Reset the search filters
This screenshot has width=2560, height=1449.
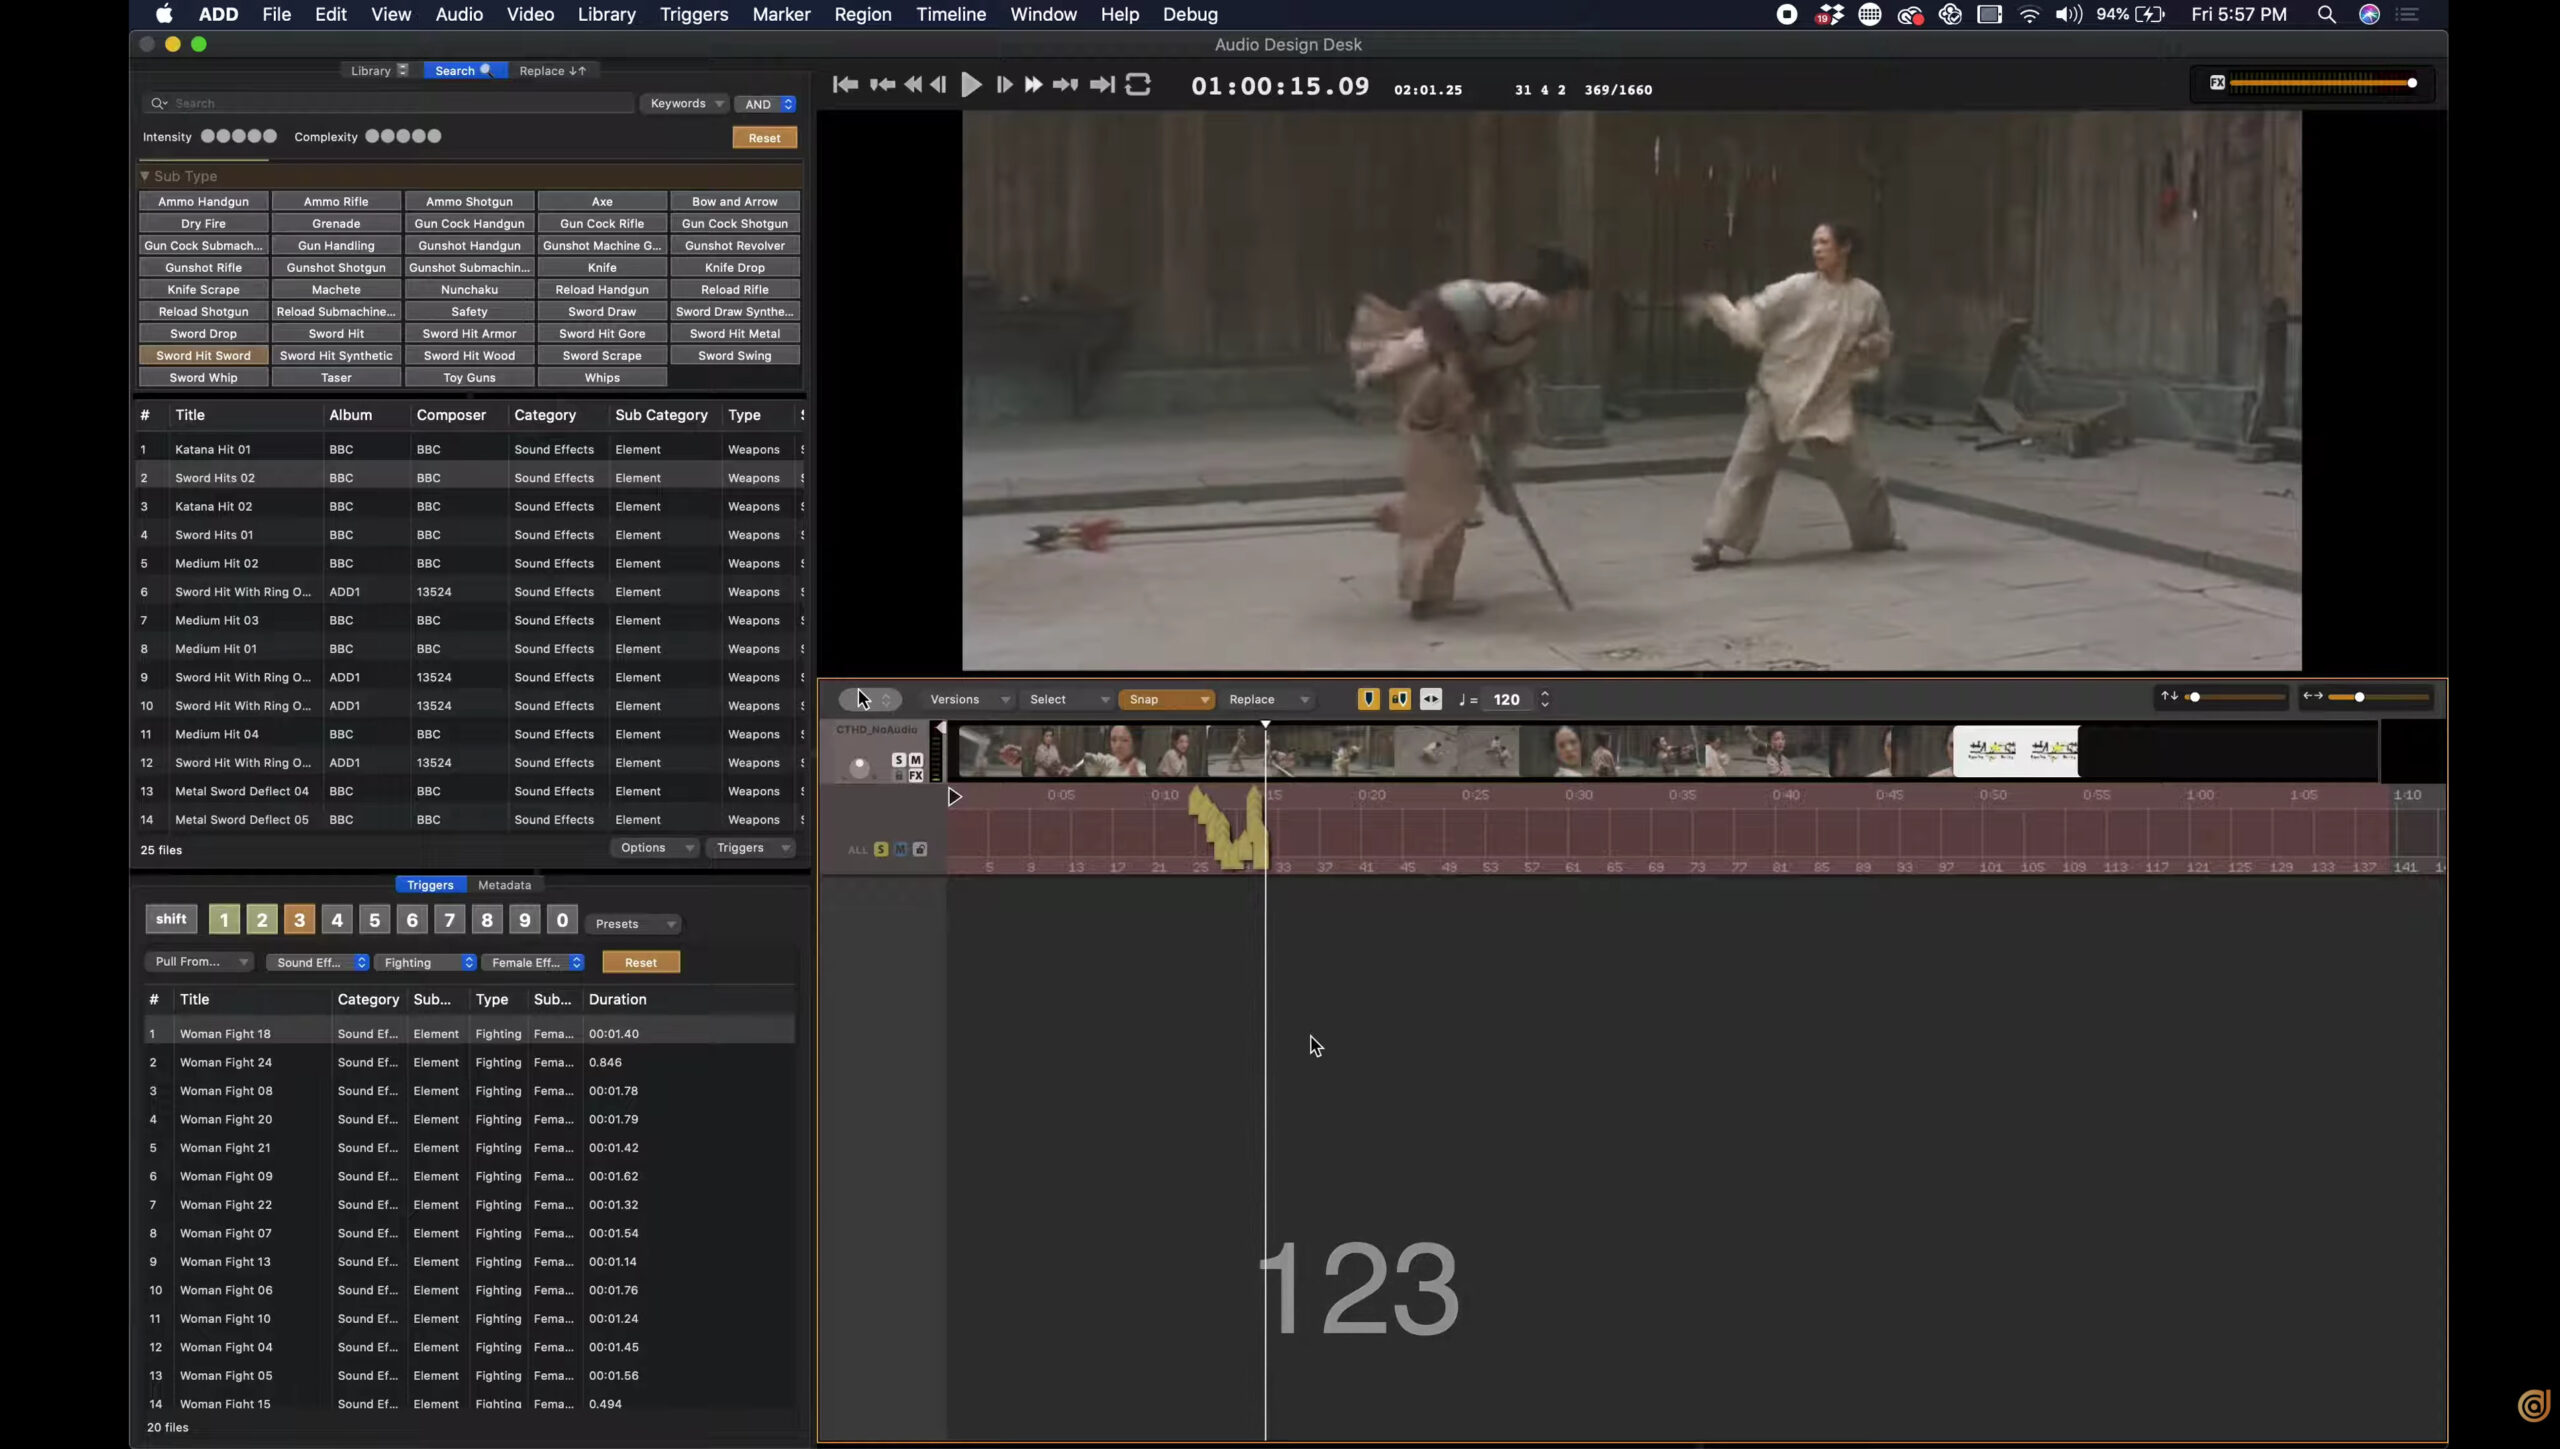click(x=764, y=138)
